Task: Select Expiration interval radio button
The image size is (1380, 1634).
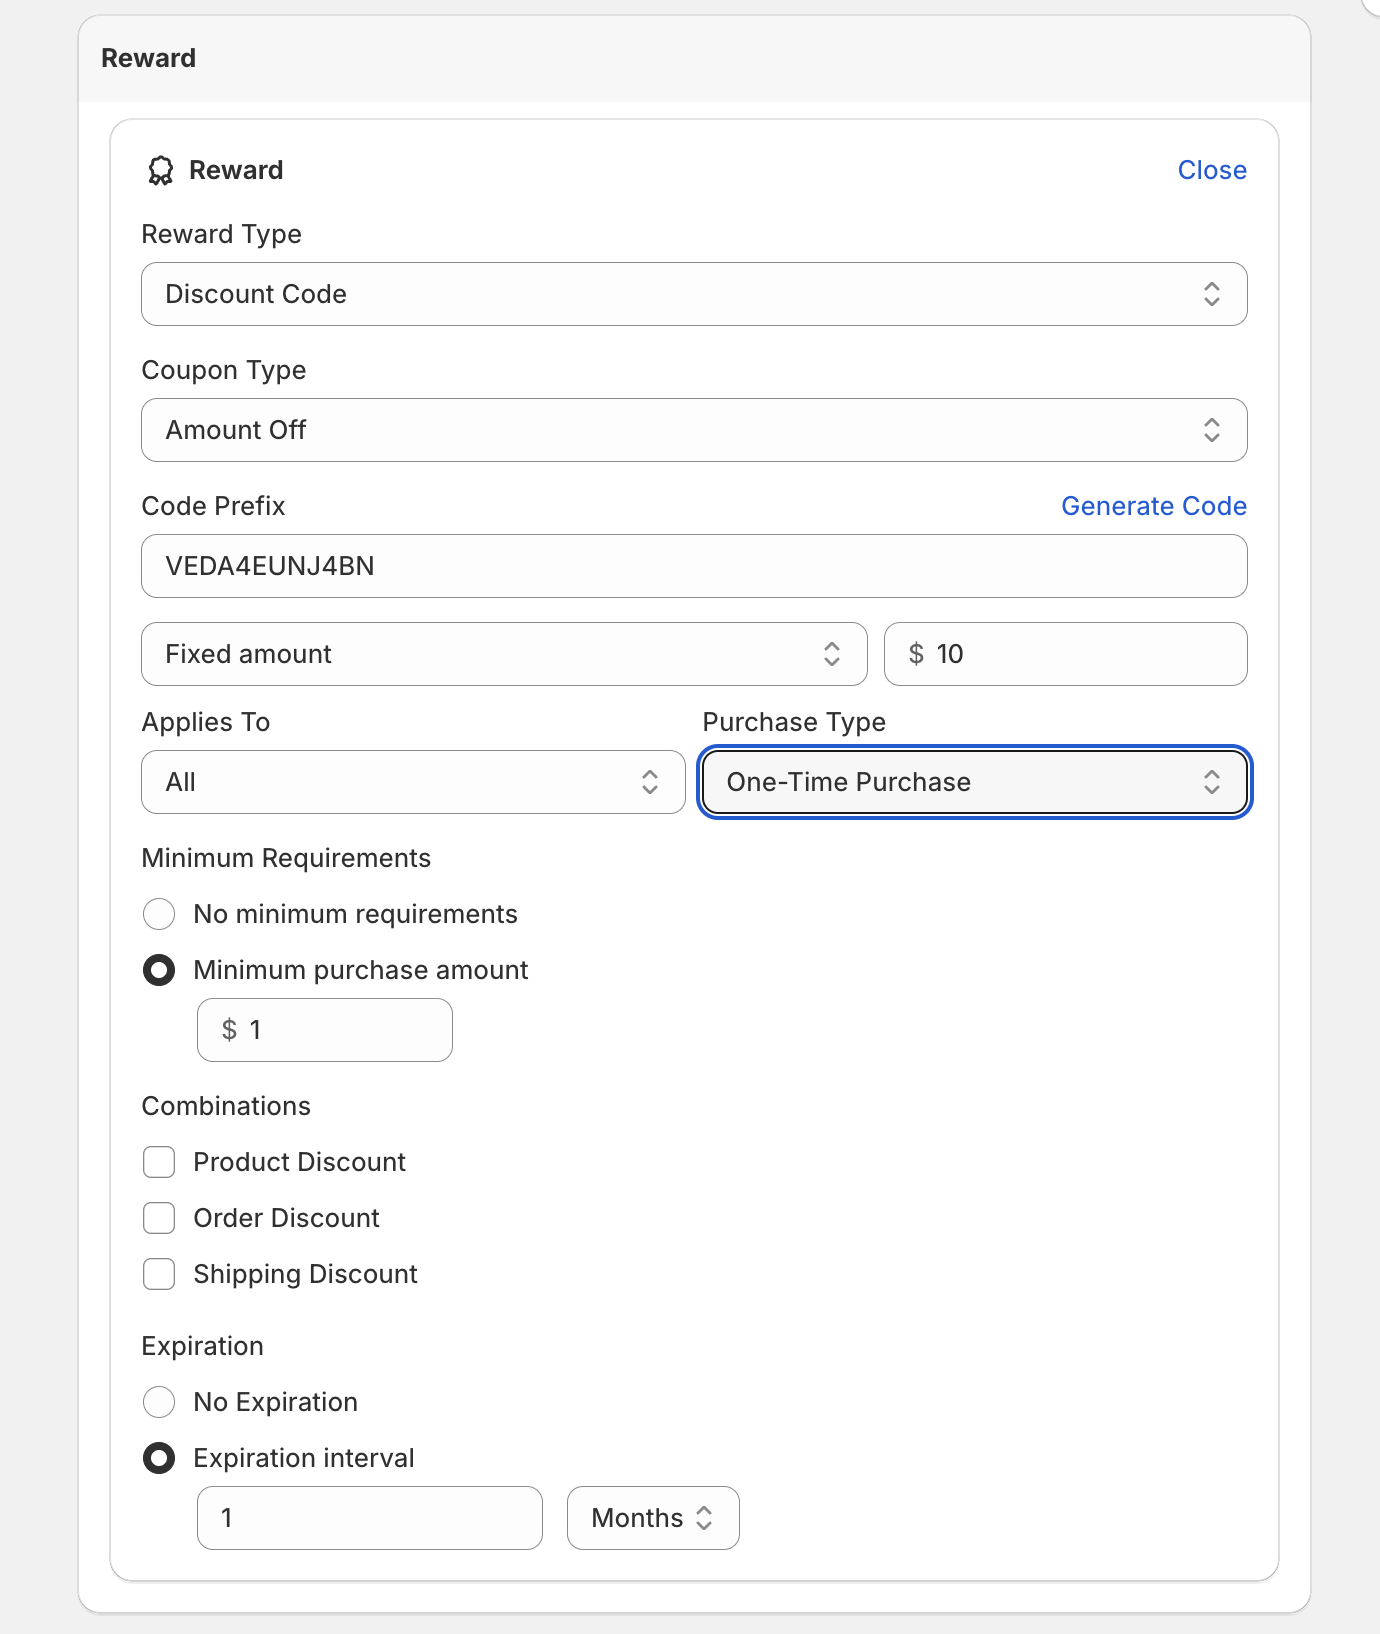Action: (159, 1458)
